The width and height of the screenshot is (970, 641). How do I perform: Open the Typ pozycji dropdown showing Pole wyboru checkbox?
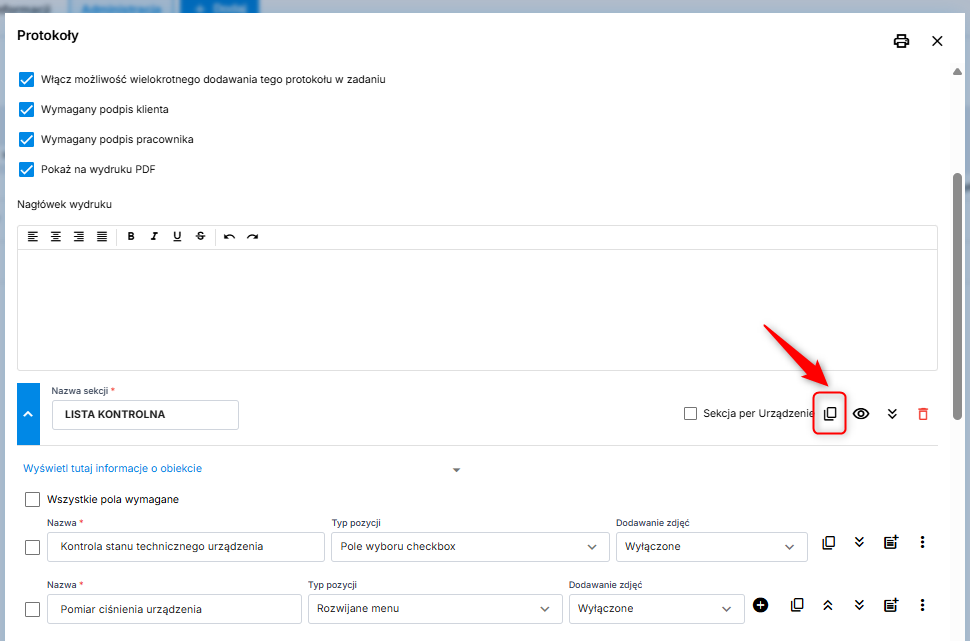[x=469, y=547]
